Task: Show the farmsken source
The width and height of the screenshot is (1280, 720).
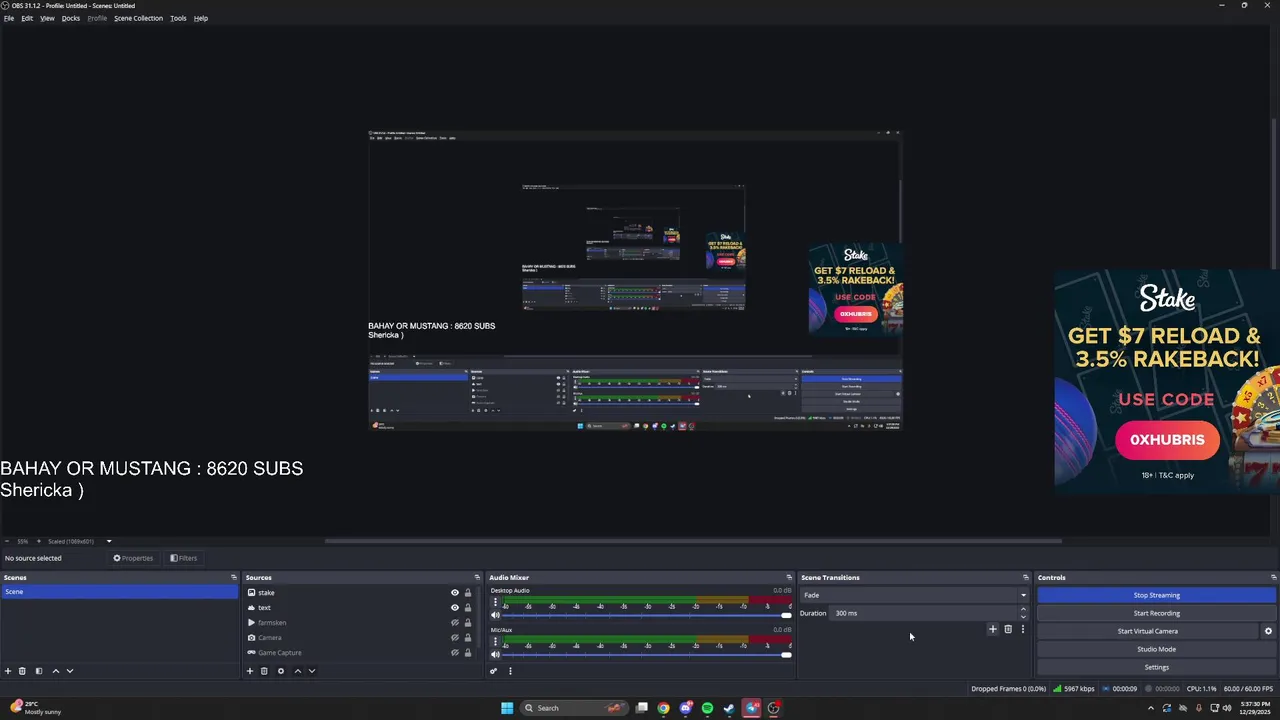Action: point(454,623)
